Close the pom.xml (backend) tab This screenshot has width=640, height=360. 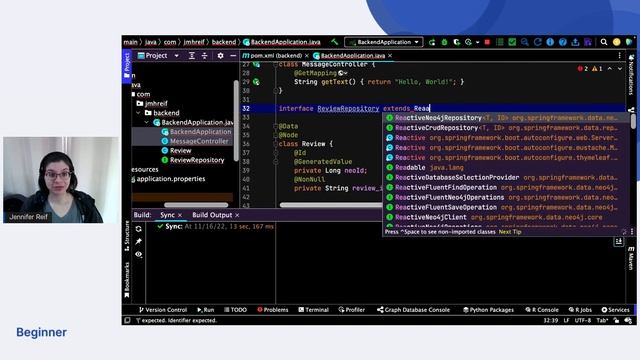point(307,56)
